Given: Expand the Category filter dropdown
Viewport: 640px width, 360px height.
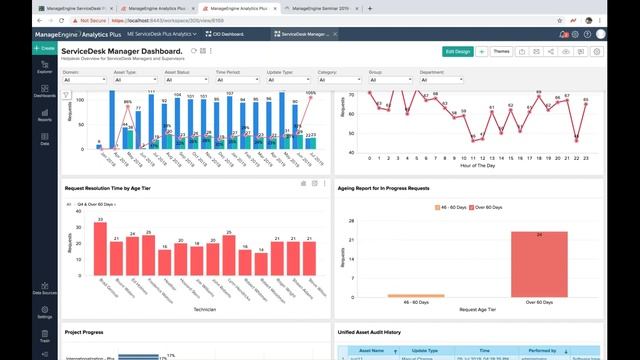Looking at the screenshot, I should point(339,80).
